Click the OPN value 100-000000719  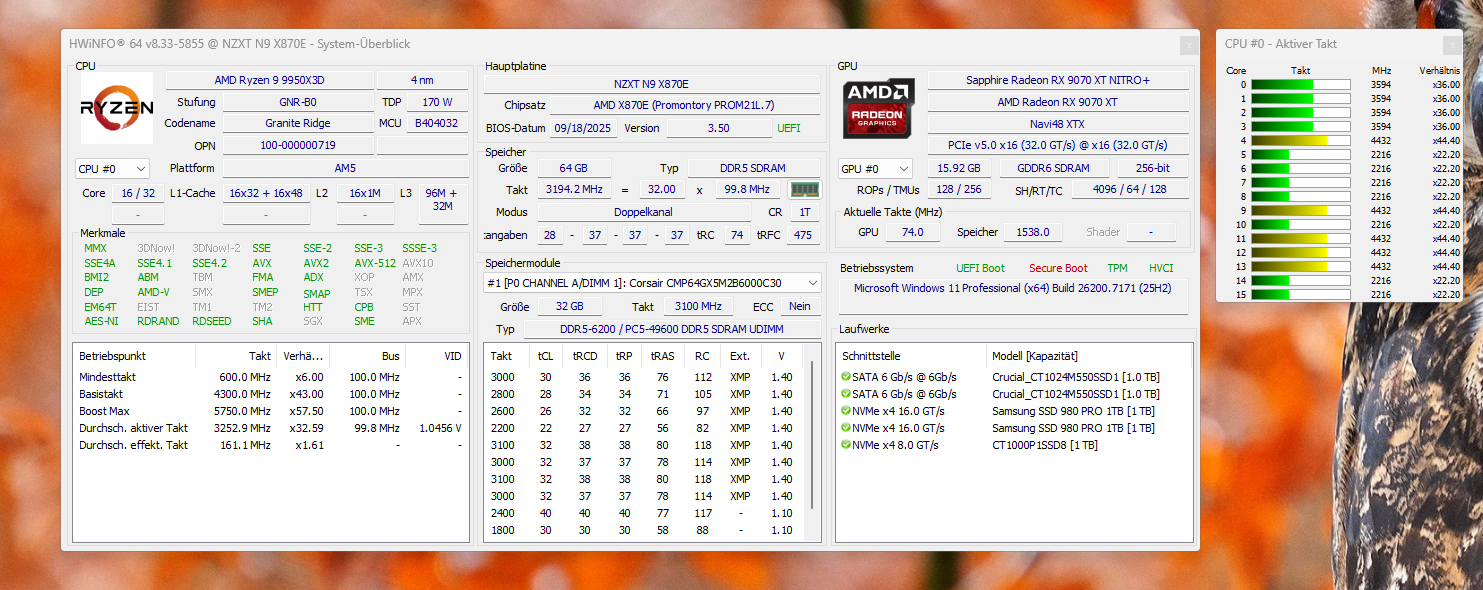pyautogui.click(x=297, y=145)
